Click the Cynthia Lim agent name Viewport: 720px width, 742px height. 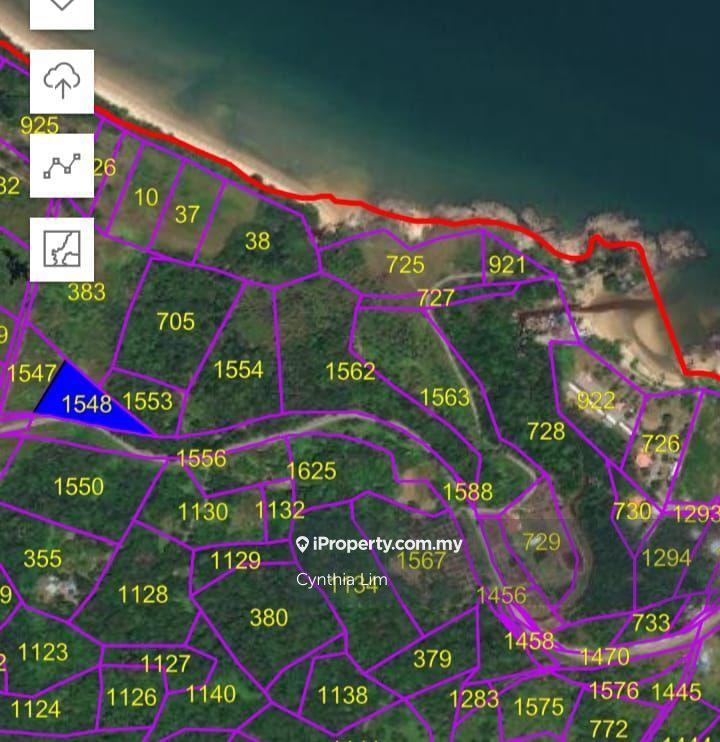pyautogui.click(x=342, y=580)
